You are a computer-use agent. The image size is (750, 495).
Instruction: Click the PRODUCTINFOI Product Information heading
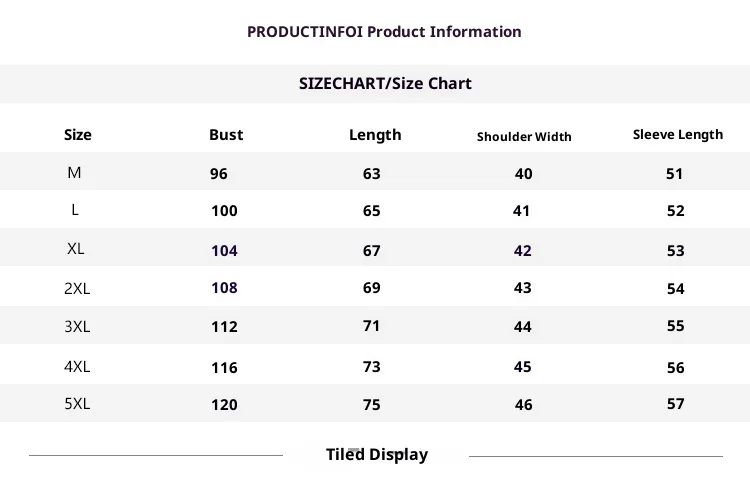(384, 31)
